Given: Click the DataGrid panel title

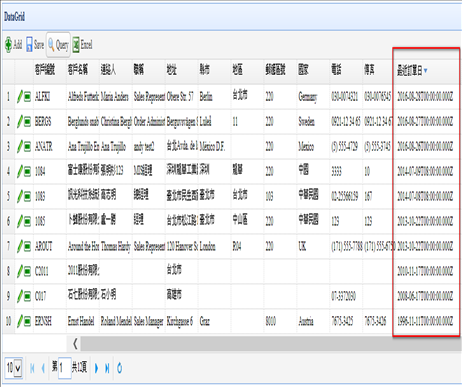Looking at the screenshot, I should pos(14,16).
